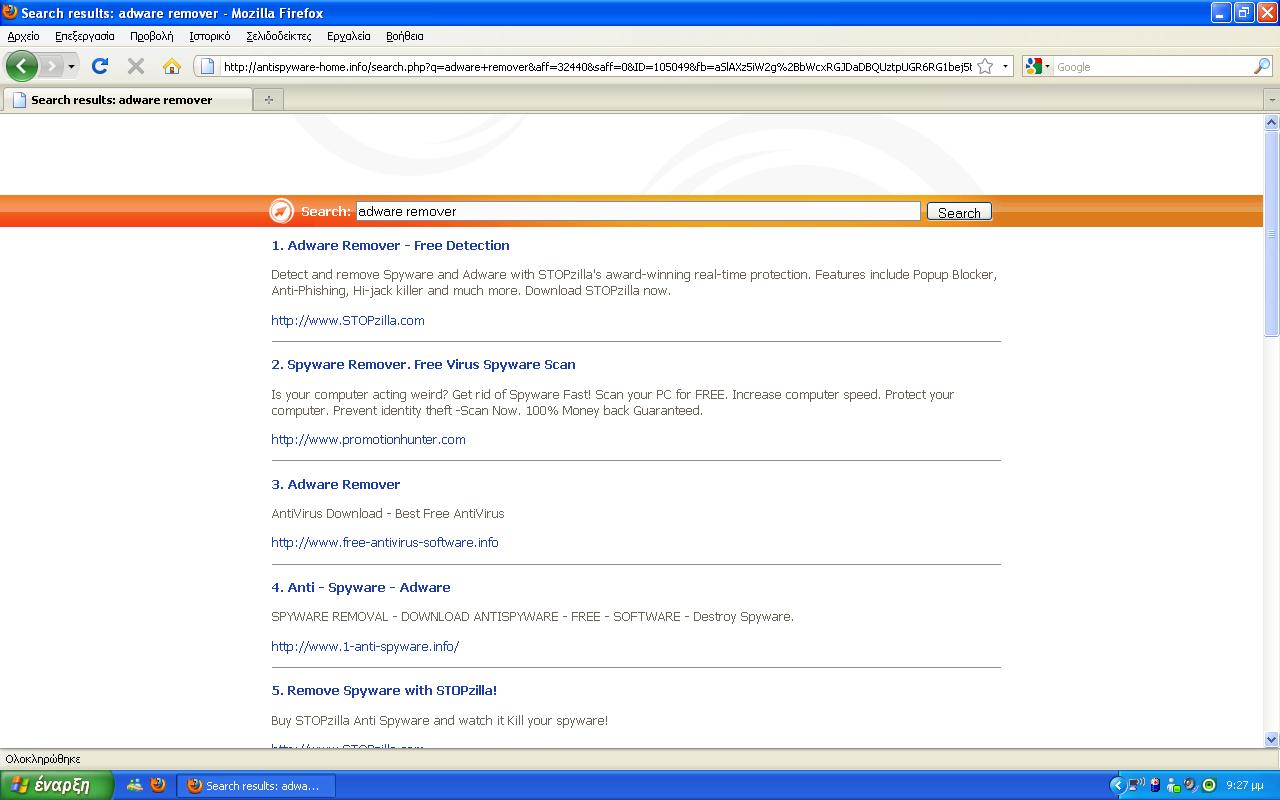Screen dimensions: 1280x800
Task: Launch MSN Messenger from quick launch
Action: pyautogui.click(x=135, y=785)
